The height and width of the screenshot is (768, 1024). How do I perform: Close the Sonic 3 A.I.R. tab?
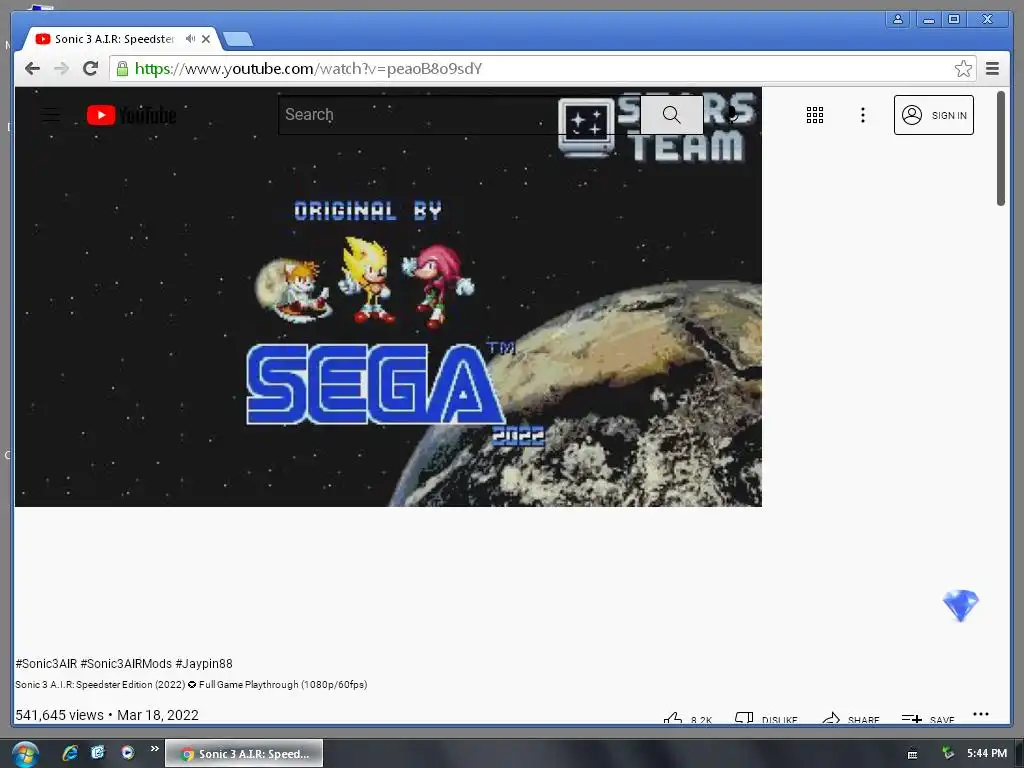click(x=206, y=39)
